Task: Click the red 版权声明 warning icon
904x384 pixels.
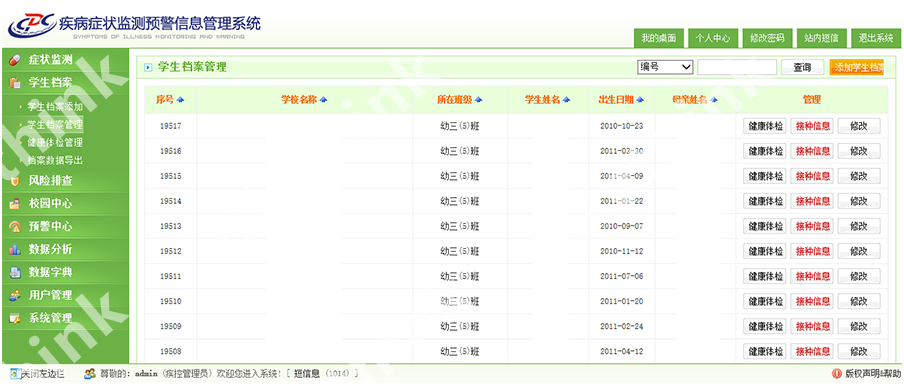Action: point(838,374)
